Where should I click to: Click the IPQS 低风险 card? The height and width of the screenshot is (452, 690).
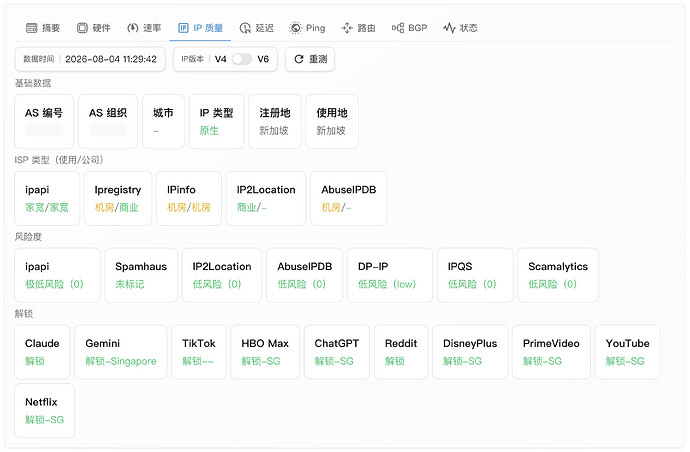475,275
